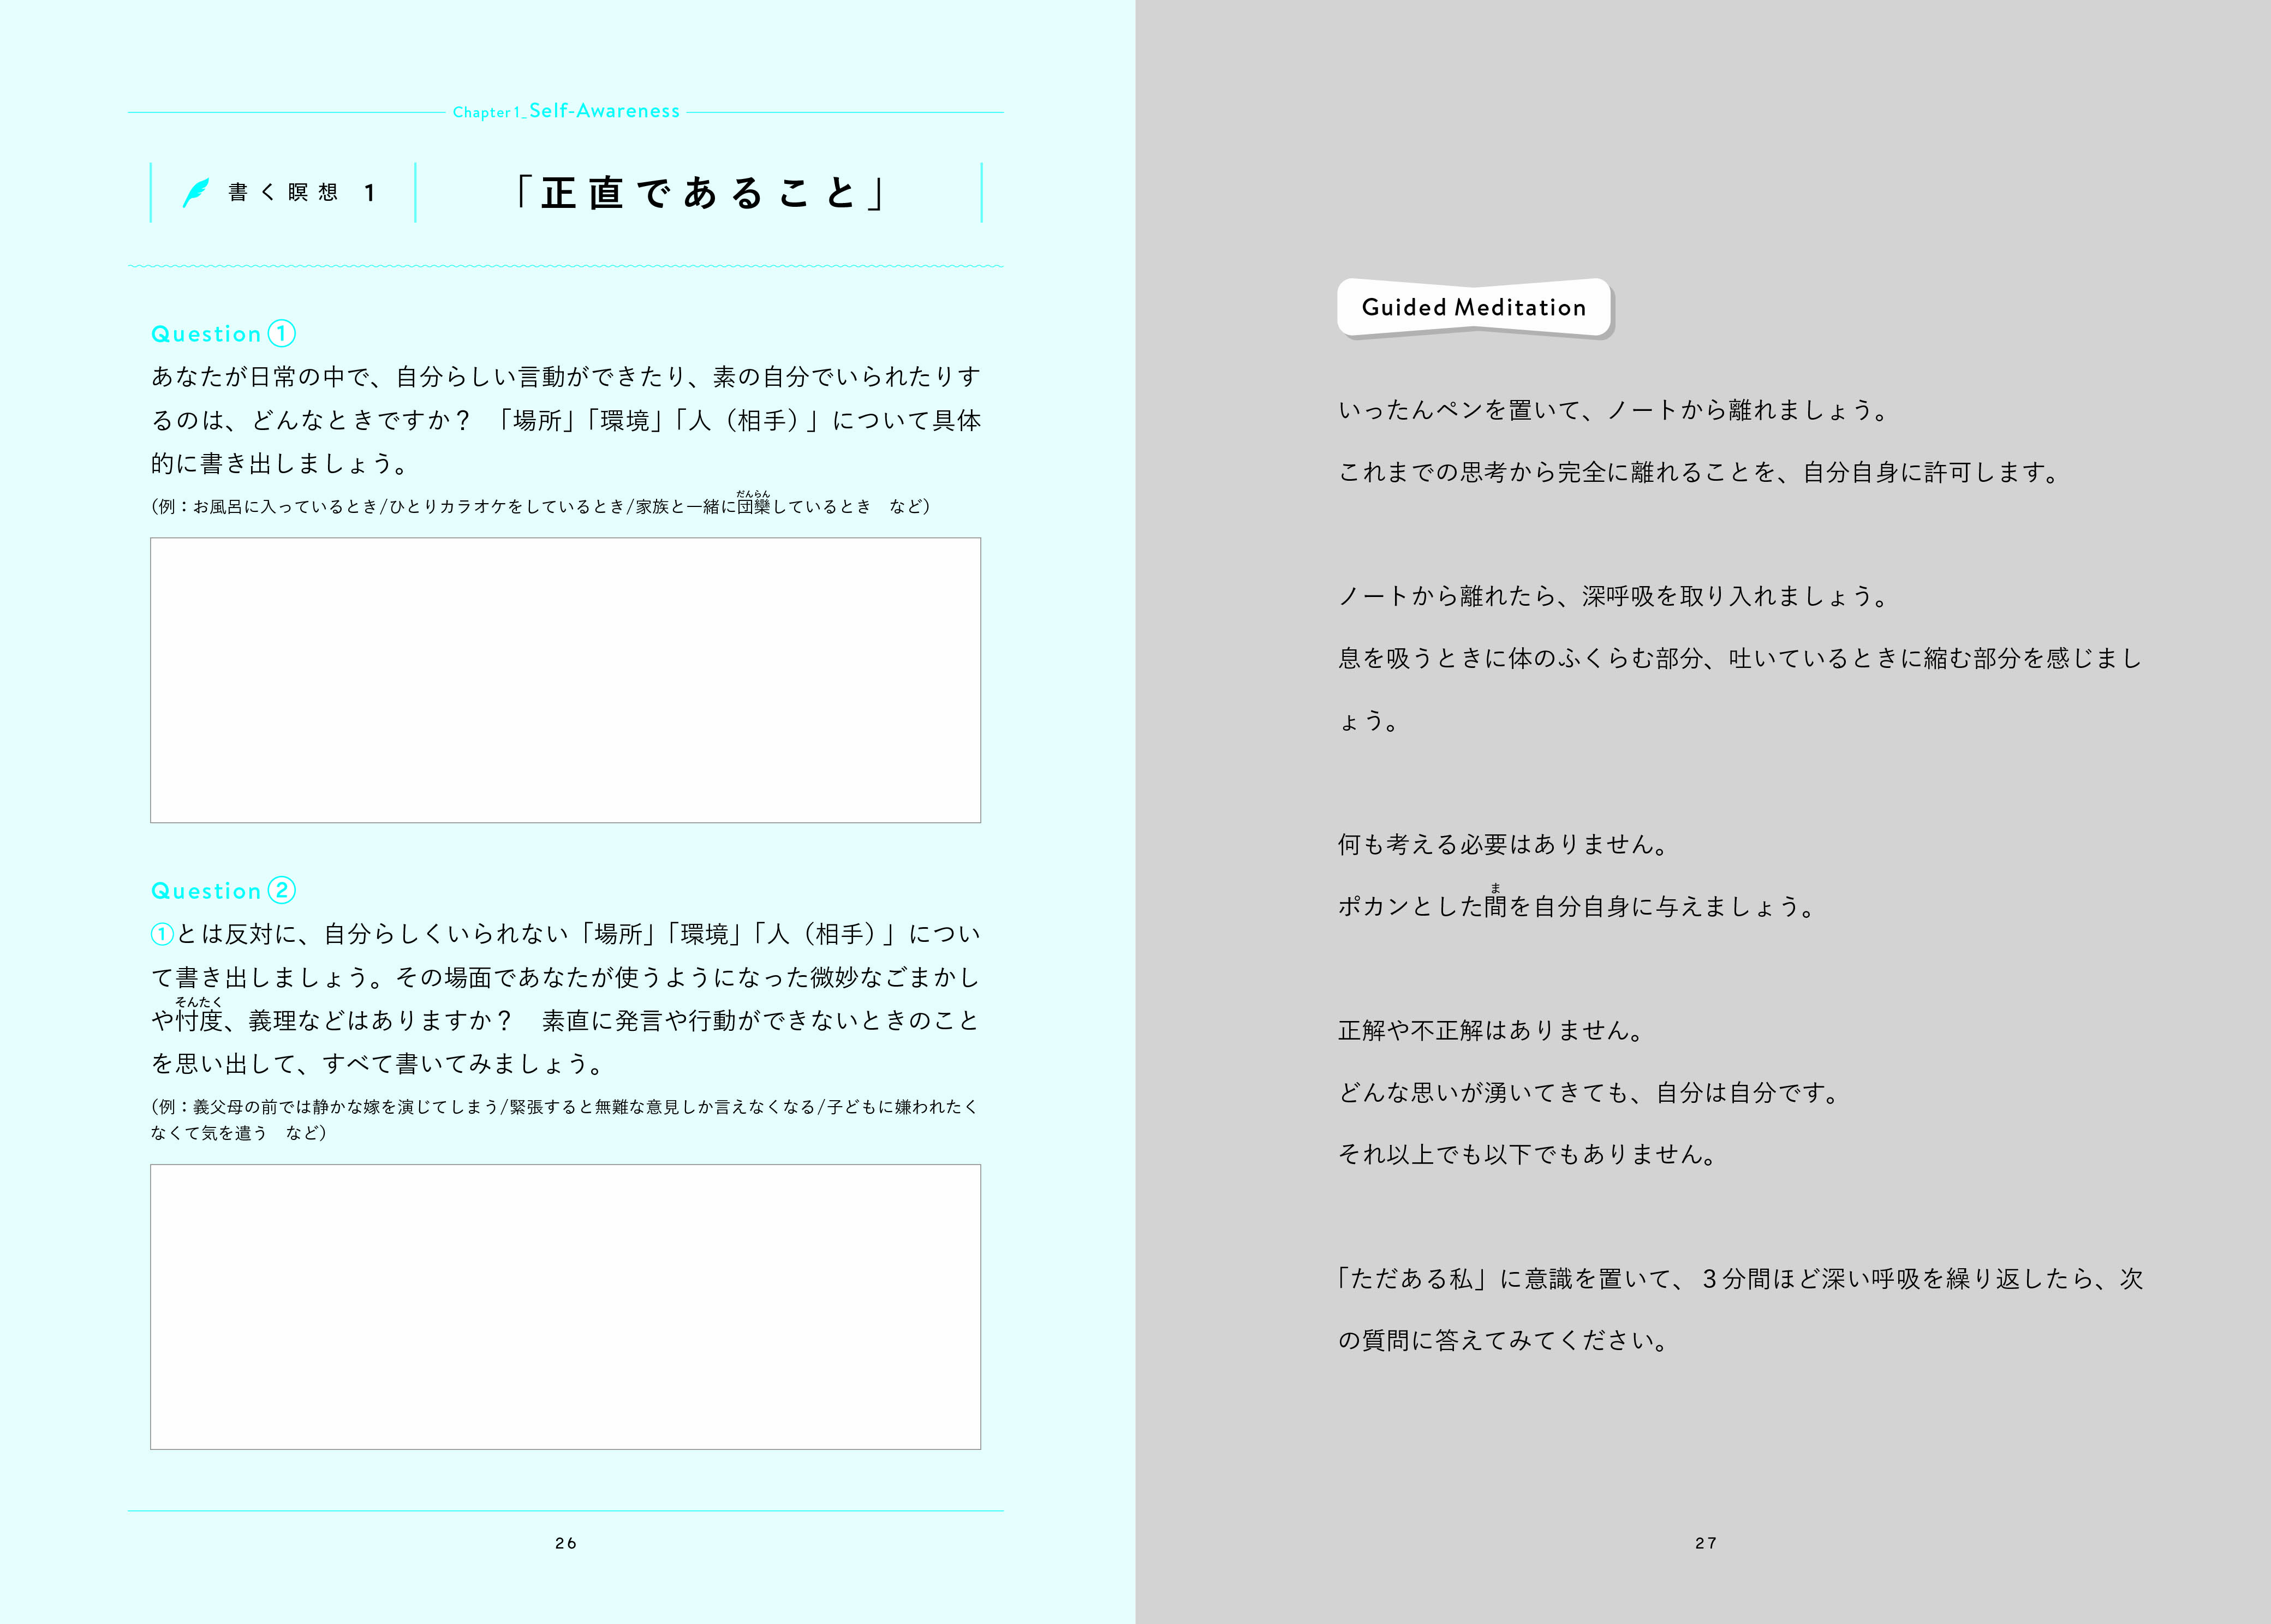This screenshot has width=2271, height=1624.
Task: Click the title 「正直であること」
Action: point(699,193)
